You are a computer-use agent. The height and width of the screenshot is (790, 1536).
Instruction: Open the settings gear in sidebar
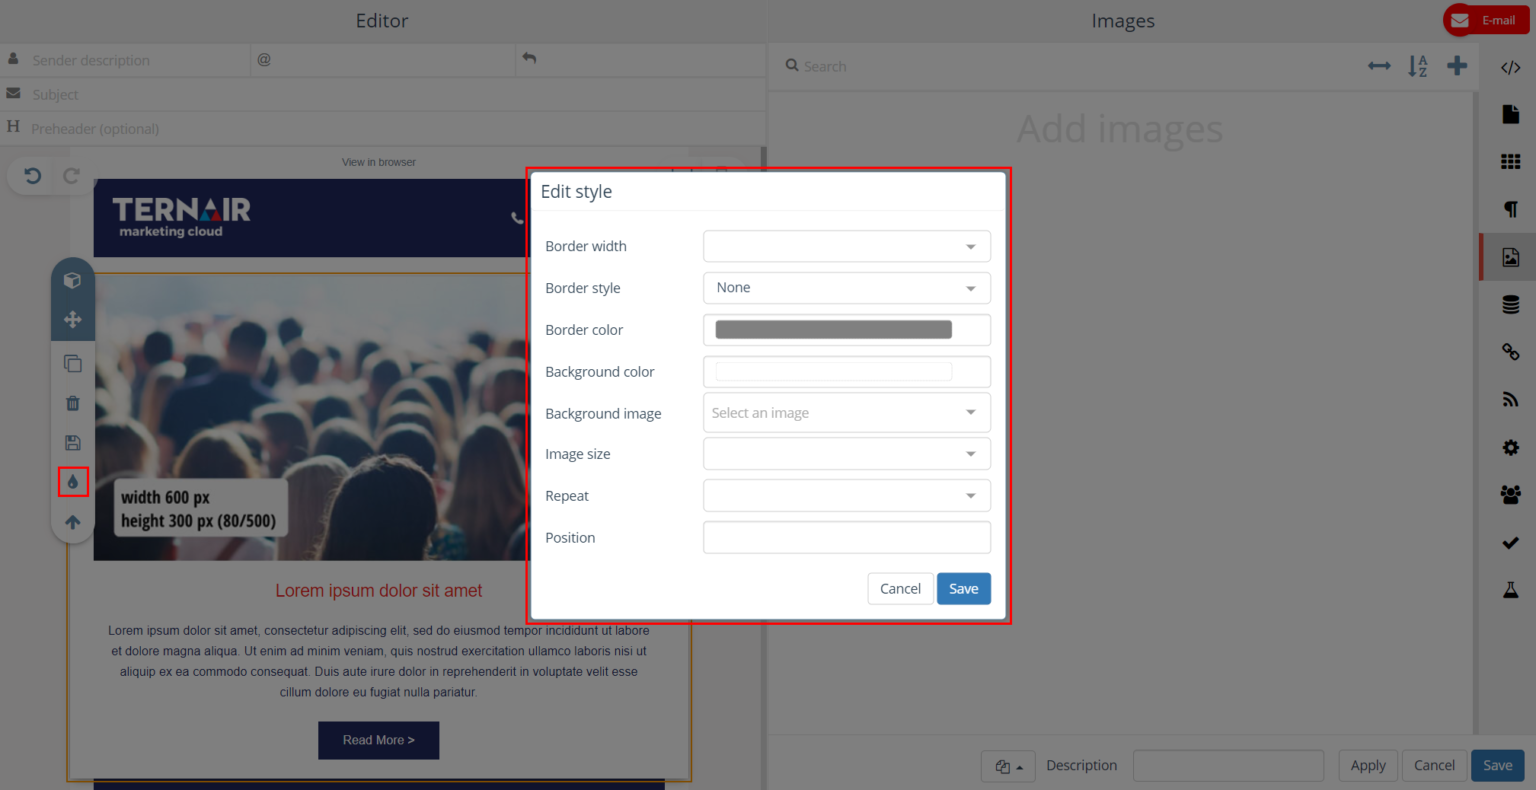[x=1510, y=448]
